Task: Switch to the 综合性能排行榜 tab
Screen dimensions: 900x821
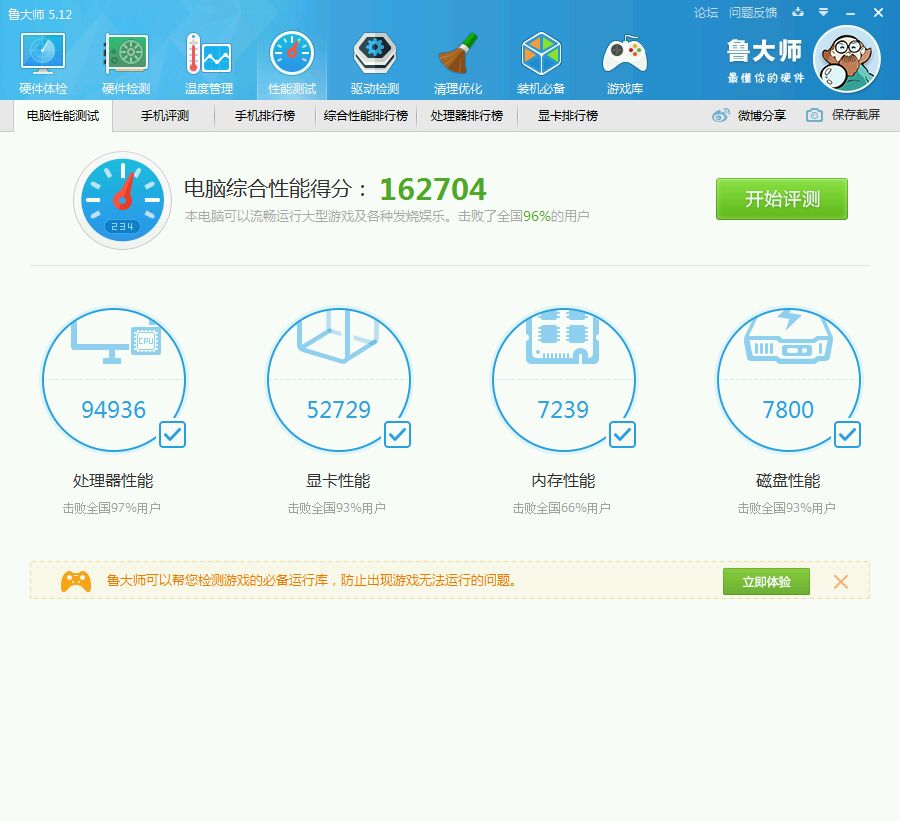Action: click(x=366, y=116)
